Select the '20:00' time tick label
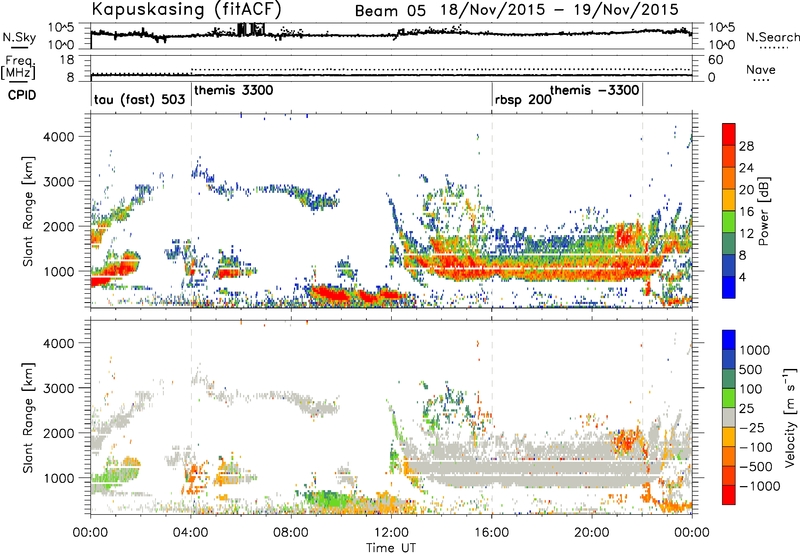This screenshot has height=554, width=800. (x=592, y=533)
